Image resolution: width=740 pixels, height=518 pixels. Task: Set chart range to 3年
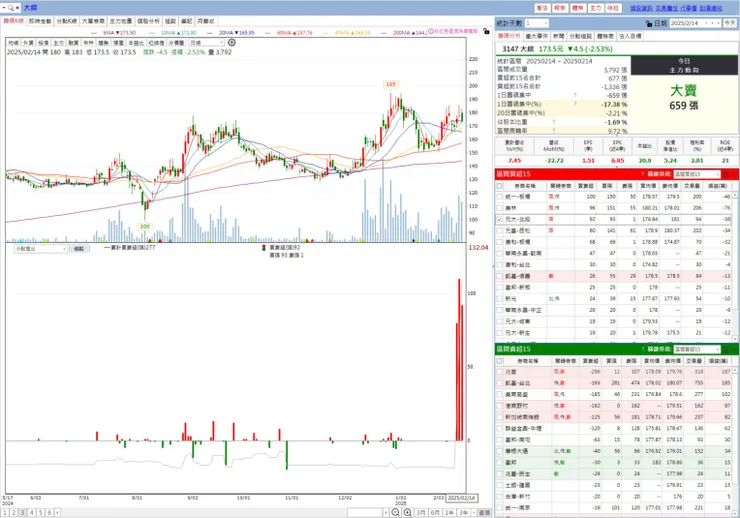pyautogui.click(x=463, y=512)
